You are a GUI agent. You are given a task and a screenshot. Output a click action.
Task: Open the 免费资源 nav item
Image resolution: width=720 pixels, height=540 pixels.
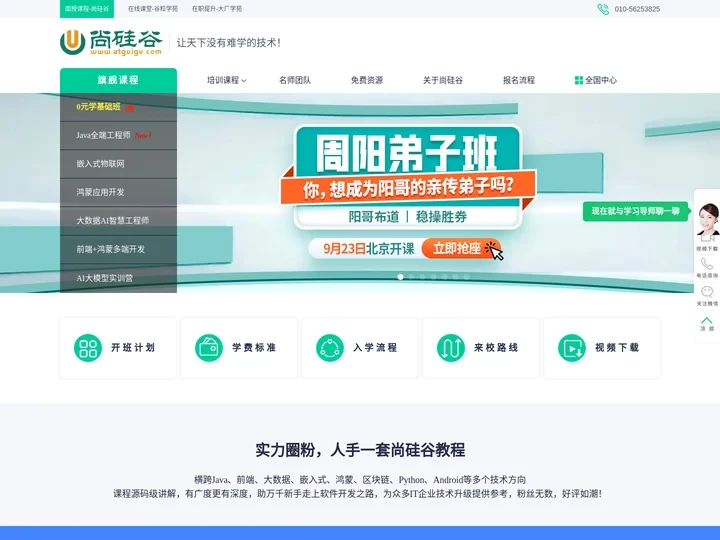click(367, 80)
